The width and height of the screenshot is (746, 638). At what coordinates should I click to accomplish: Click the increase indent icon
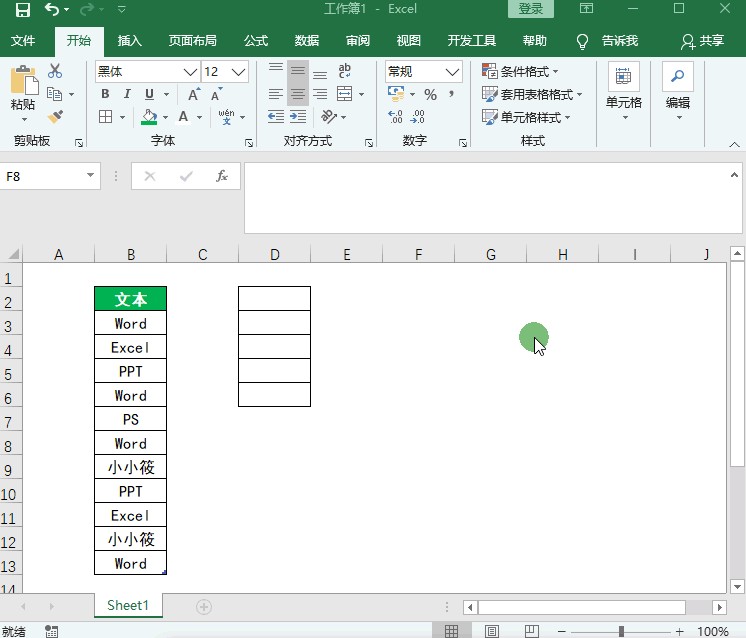coord(298,117)
